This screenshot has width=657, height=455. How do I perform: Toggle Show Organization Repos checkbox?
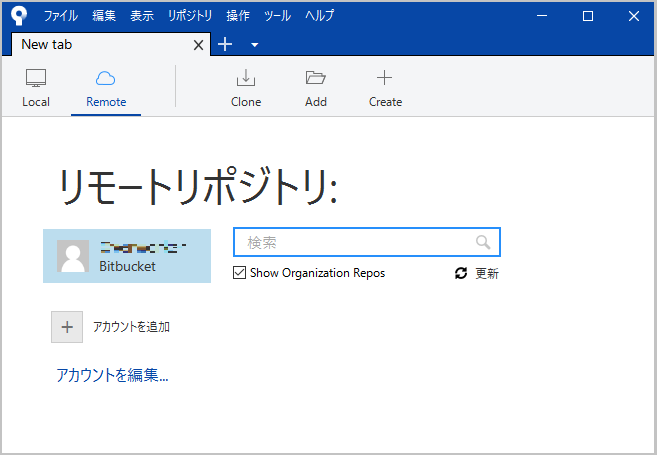click(x=239, y=273)
